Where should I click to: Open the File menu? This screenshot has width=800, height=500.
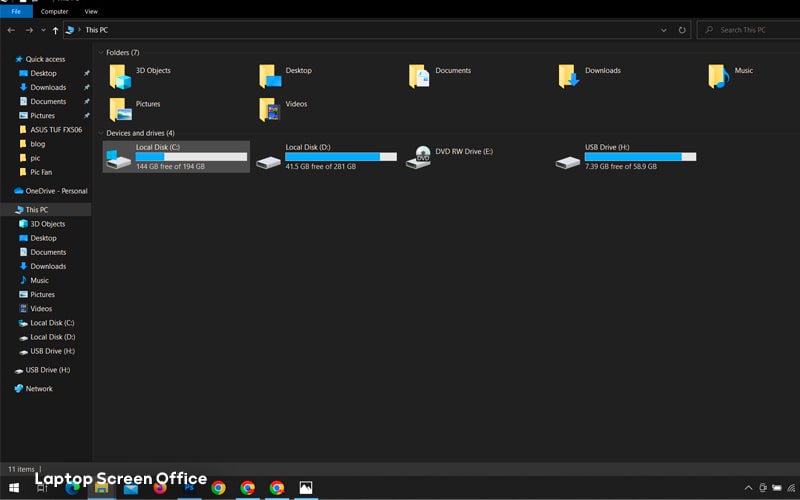(16, 11)
